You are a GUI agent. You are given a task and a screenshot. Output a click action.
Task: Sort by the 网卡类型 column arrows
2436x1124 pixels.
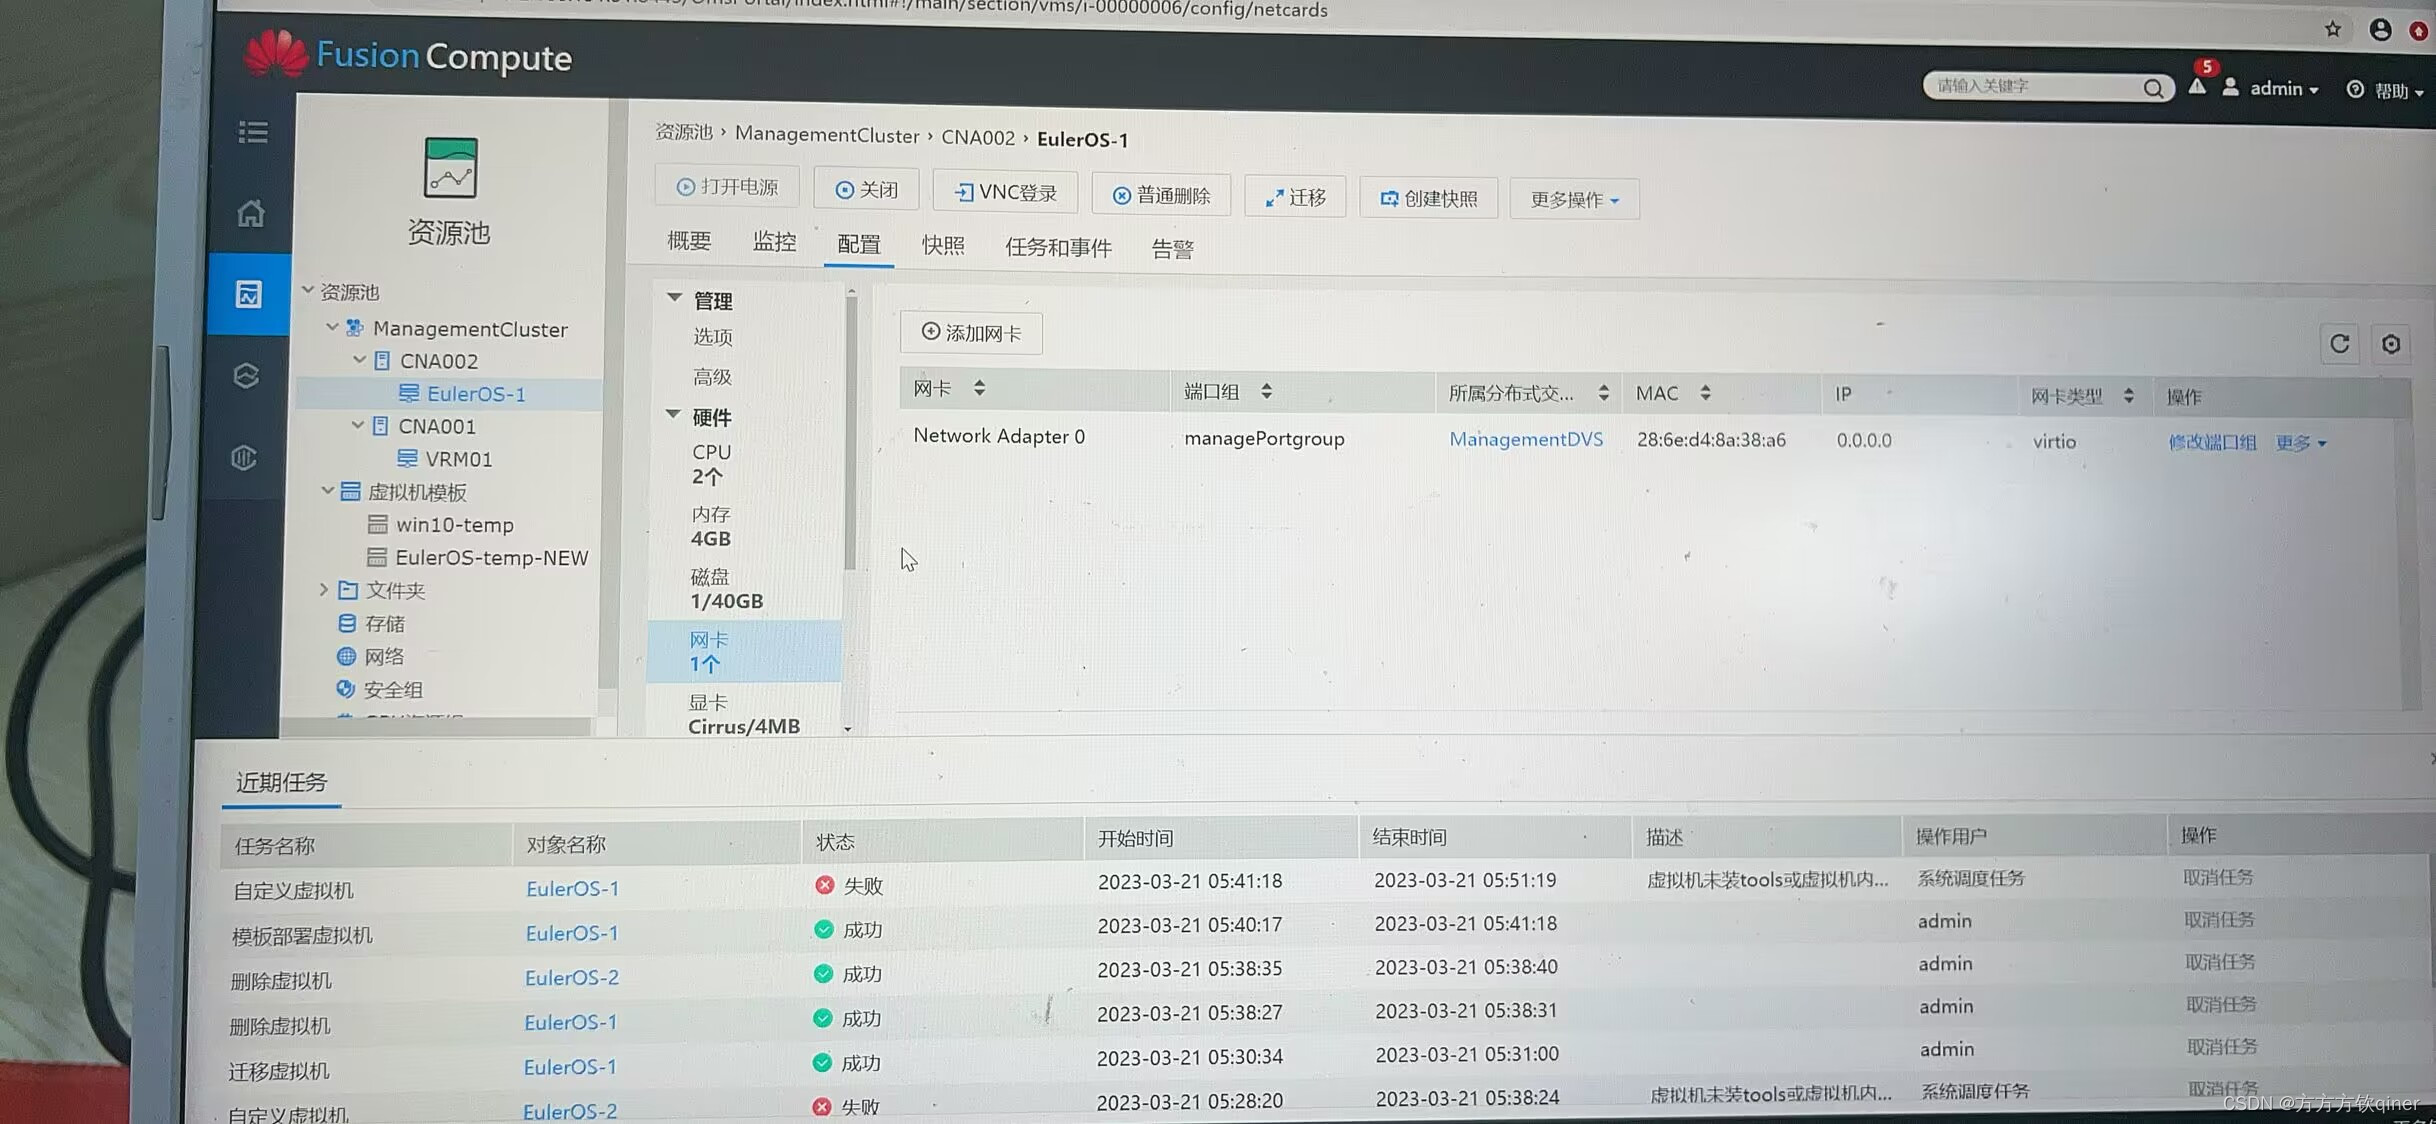[x=2128, y=396]
